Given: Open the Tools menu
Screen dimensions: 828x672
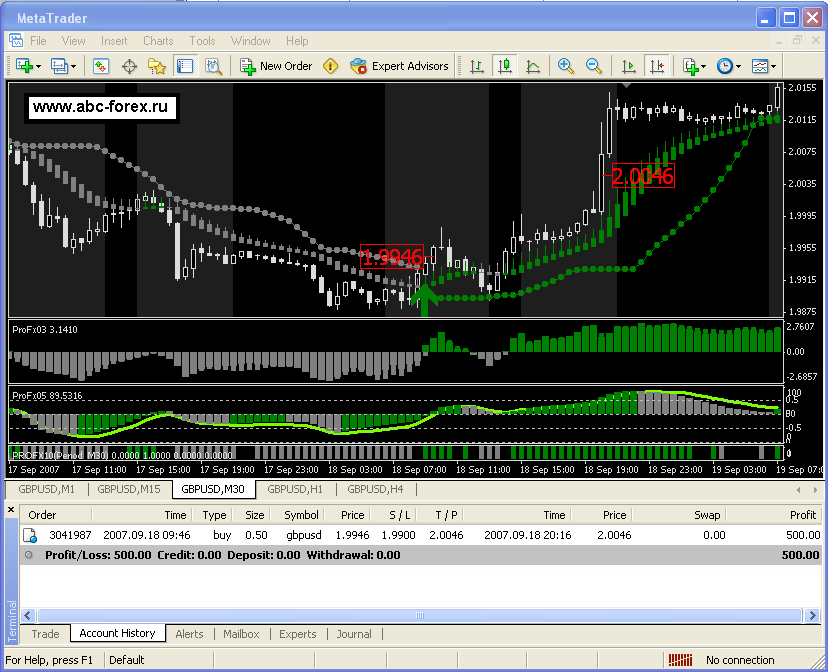Looking at the screenshot, I should (x=202, y=41).
